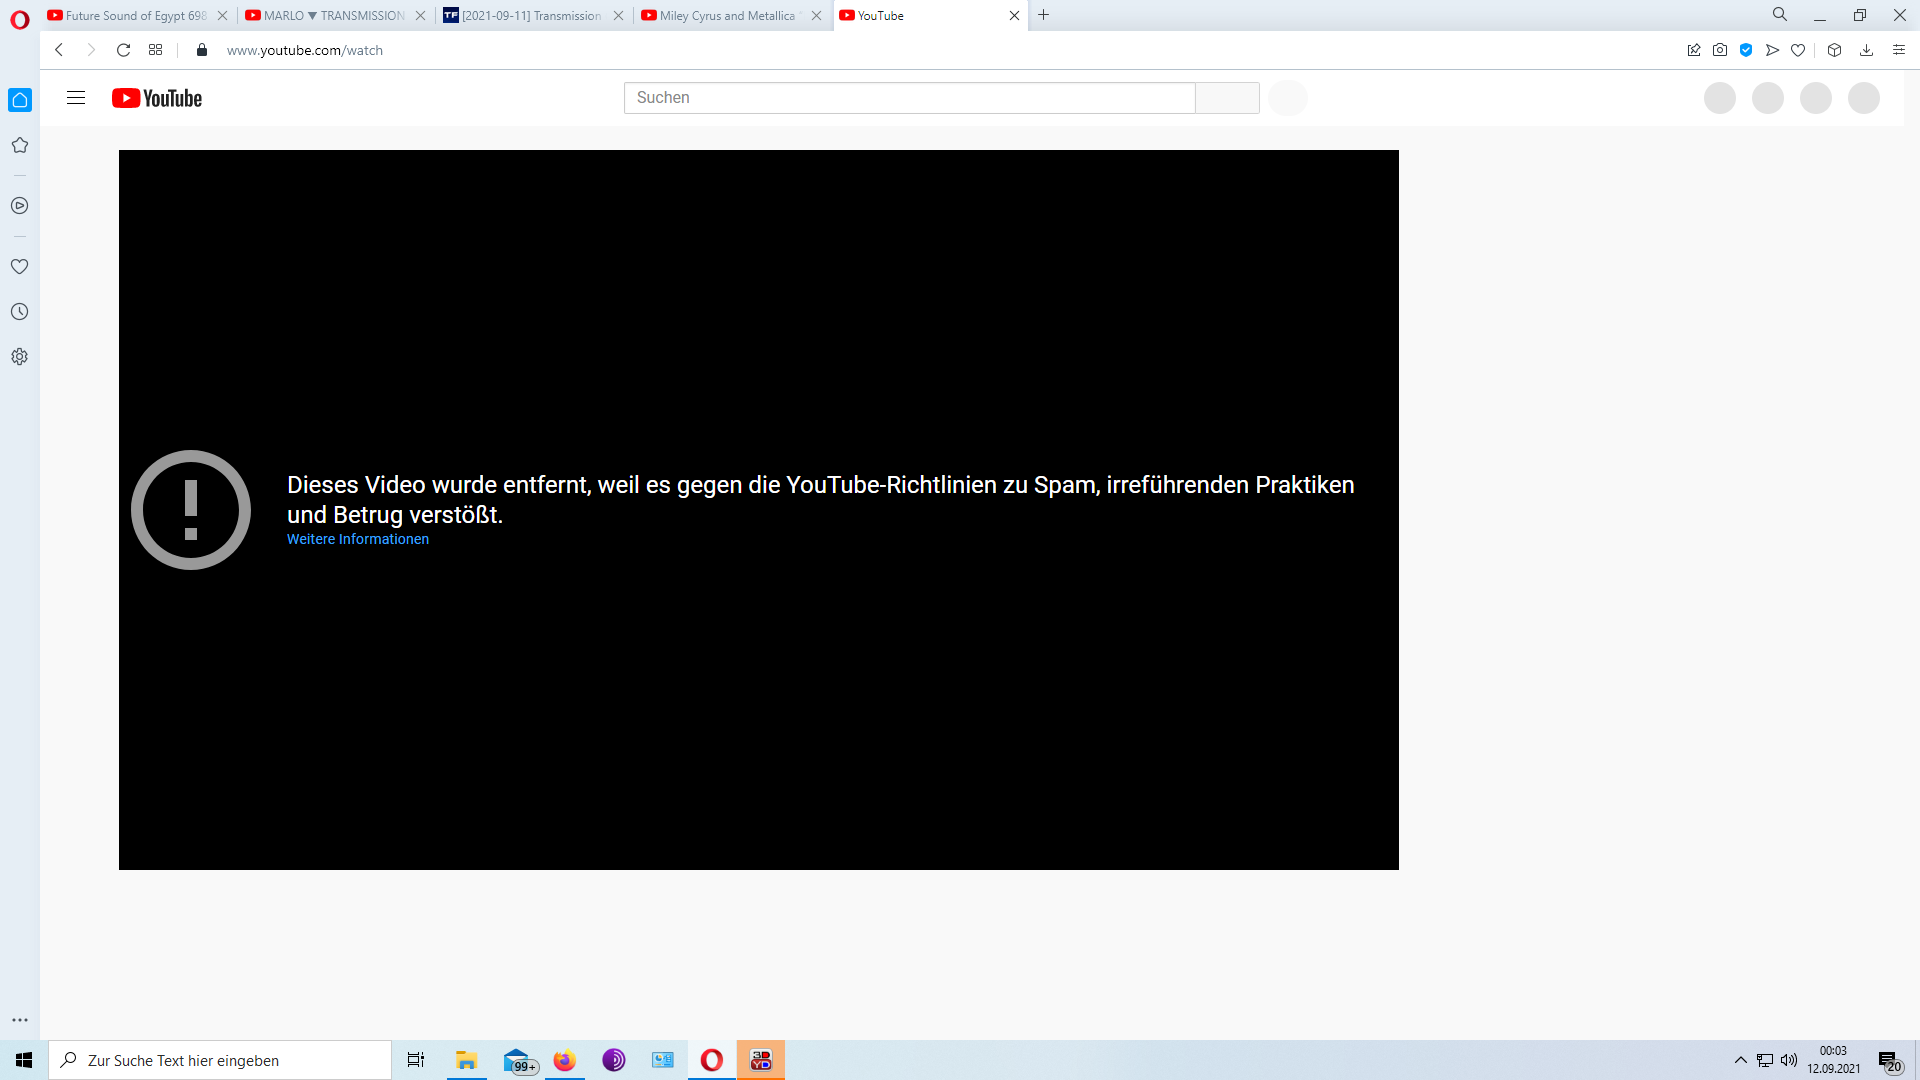Click the snapshot camera icon in address bar
The image size is (1920, 1080).
coord(1720,50)
